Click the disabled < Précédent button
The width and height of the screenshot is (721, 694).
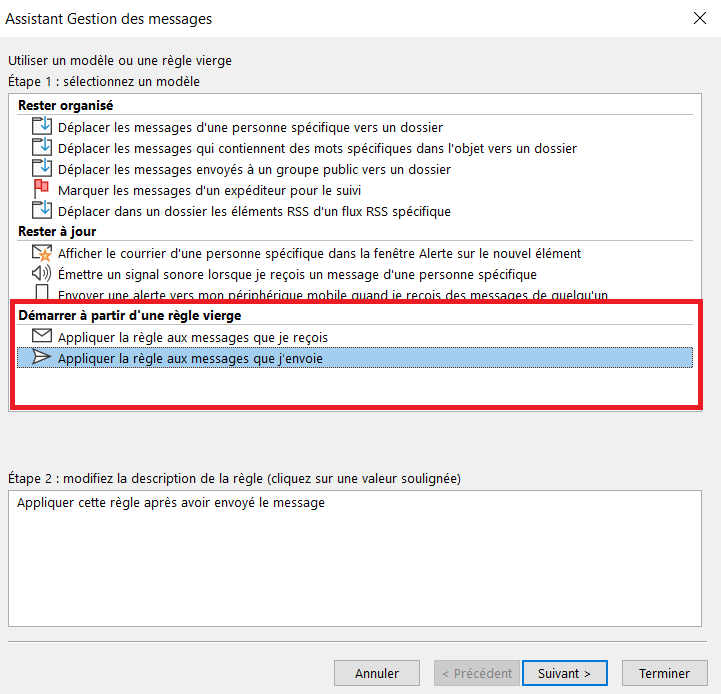[477, 673]
